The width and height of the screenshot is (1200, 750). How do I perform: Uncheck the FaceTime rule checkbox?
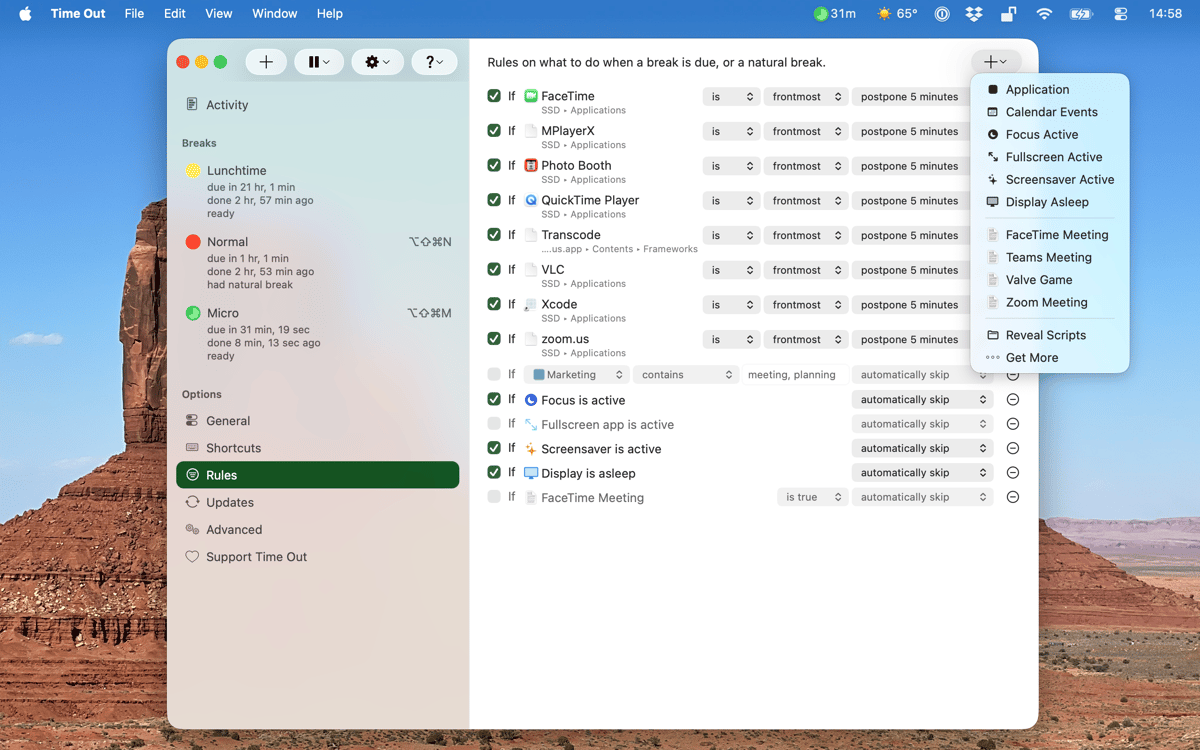[x=494, y=96]
